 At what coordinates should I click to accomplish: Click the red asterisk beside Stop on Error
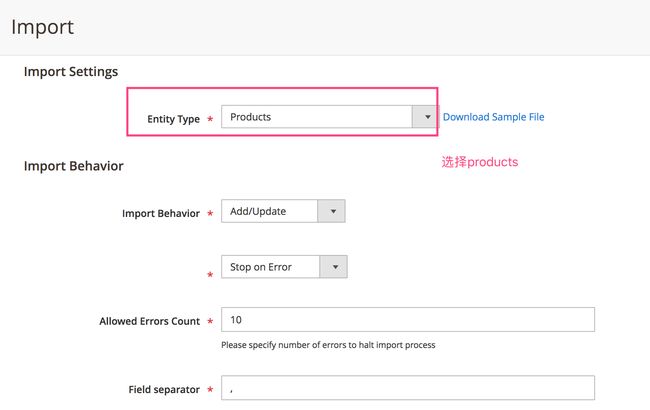210,274
